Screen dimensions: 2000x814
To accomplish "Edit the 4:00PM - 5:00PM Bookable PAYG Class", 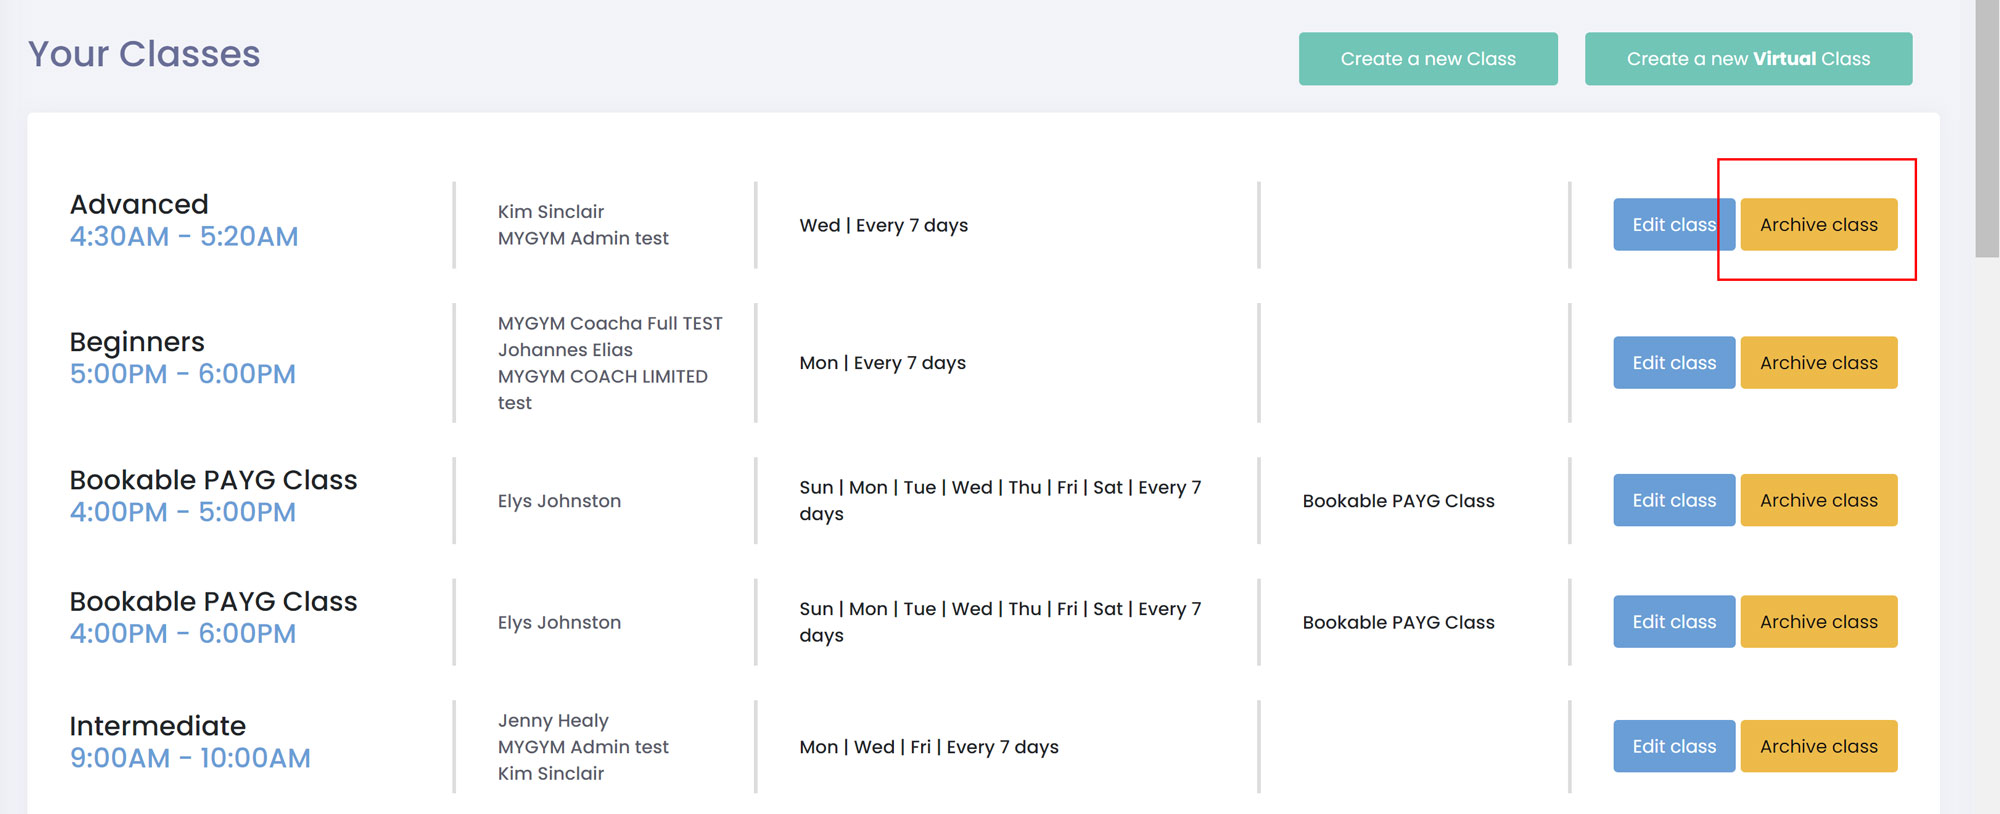I will tap(1673, 501).
